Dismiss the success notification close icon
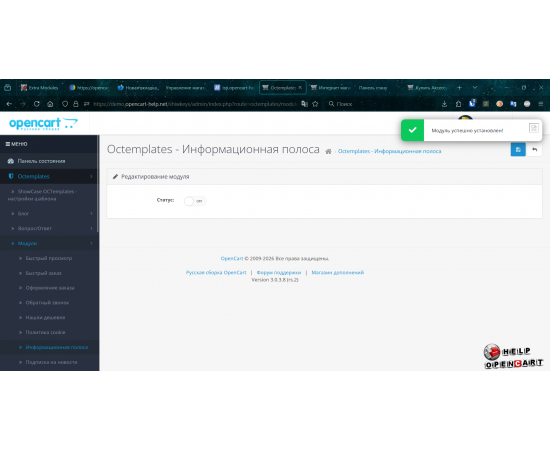550x450 pixels. click(x=534, y=128)
